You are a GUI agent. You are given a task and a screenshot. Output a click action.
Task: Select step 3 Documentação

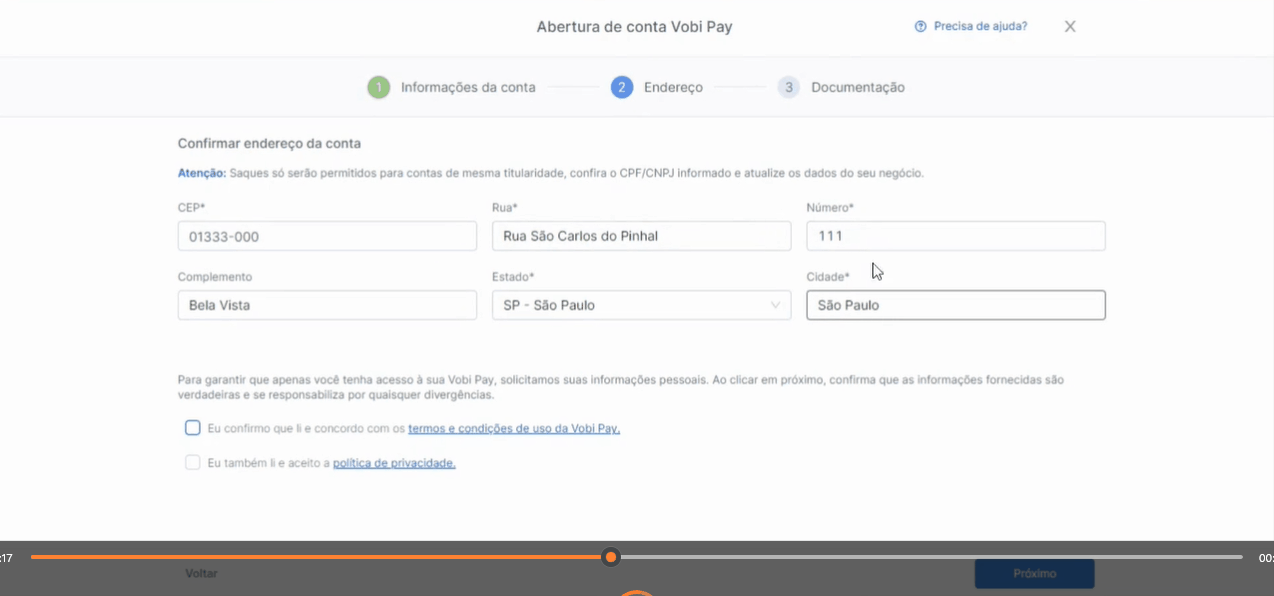tap(841, 88)
